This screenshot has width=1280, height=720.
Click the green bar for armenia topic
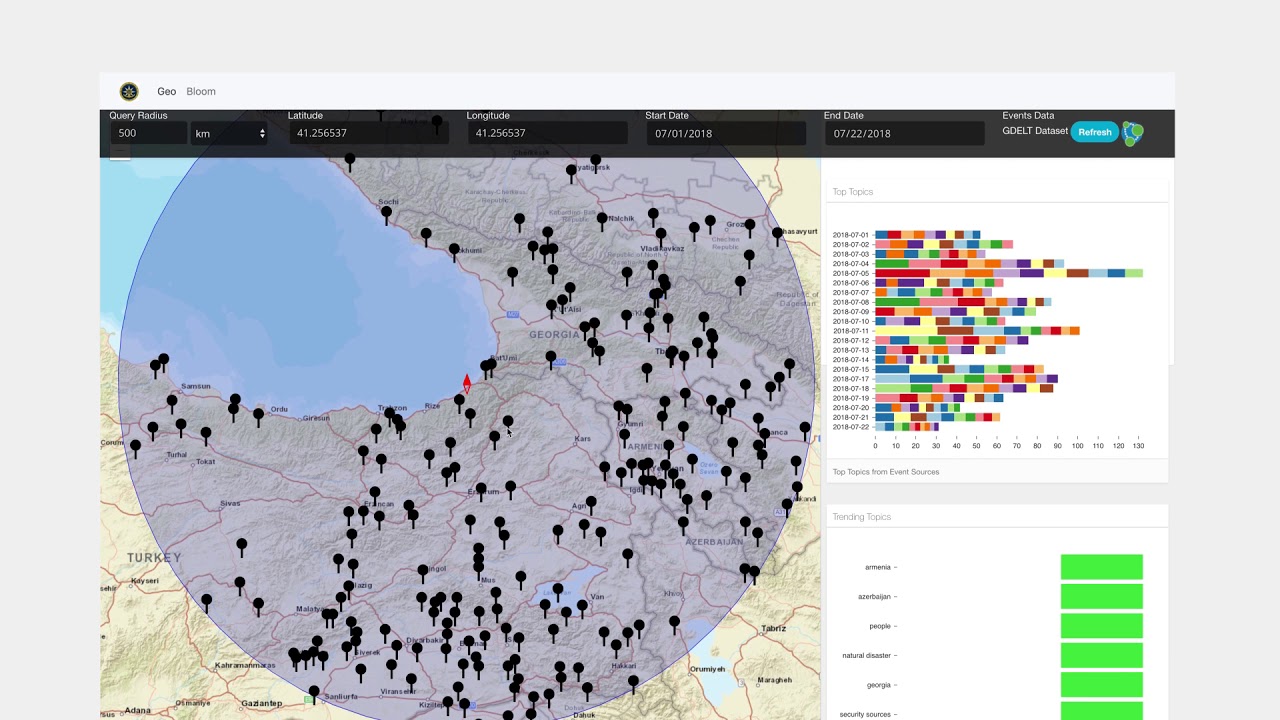pyautogui.click(x=1101, y=567)
